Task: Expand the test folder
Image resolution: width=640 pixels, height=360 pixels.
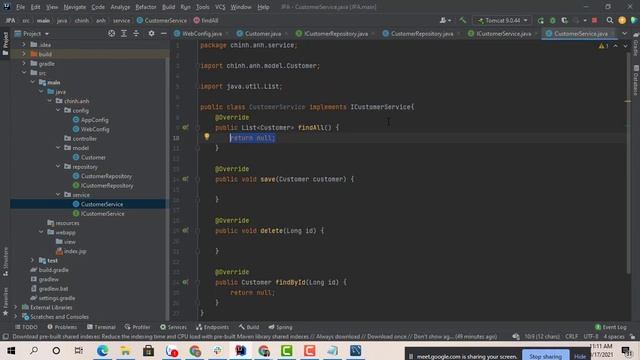Action: [32, 260]
